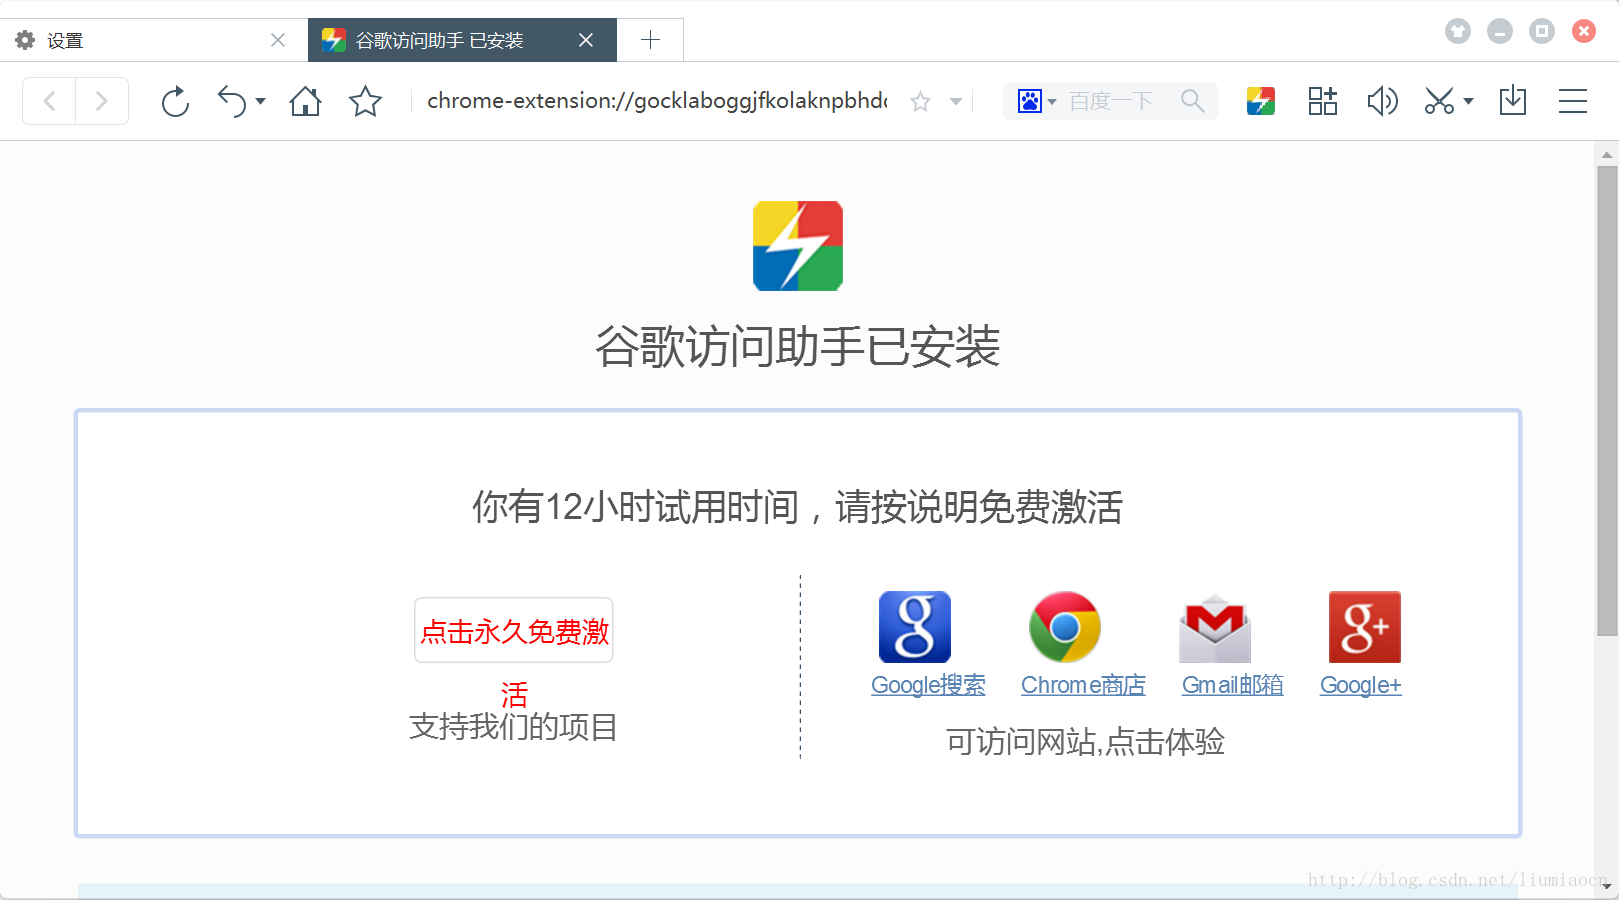Screen dimensions: 1619x900
Task: Click the 谷歌访问助手已安装 heading
Action: (798, 347)
